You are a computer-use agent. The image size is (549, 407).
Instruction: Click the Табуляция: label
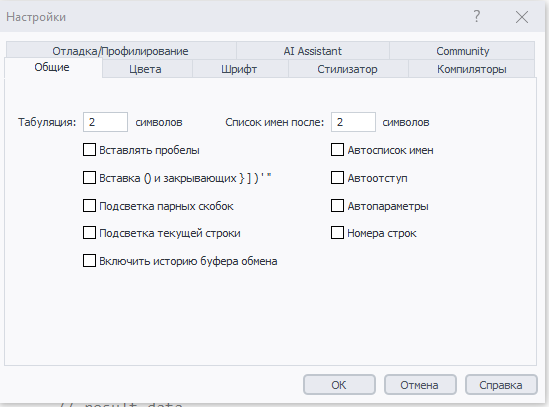tap(47, 122)
